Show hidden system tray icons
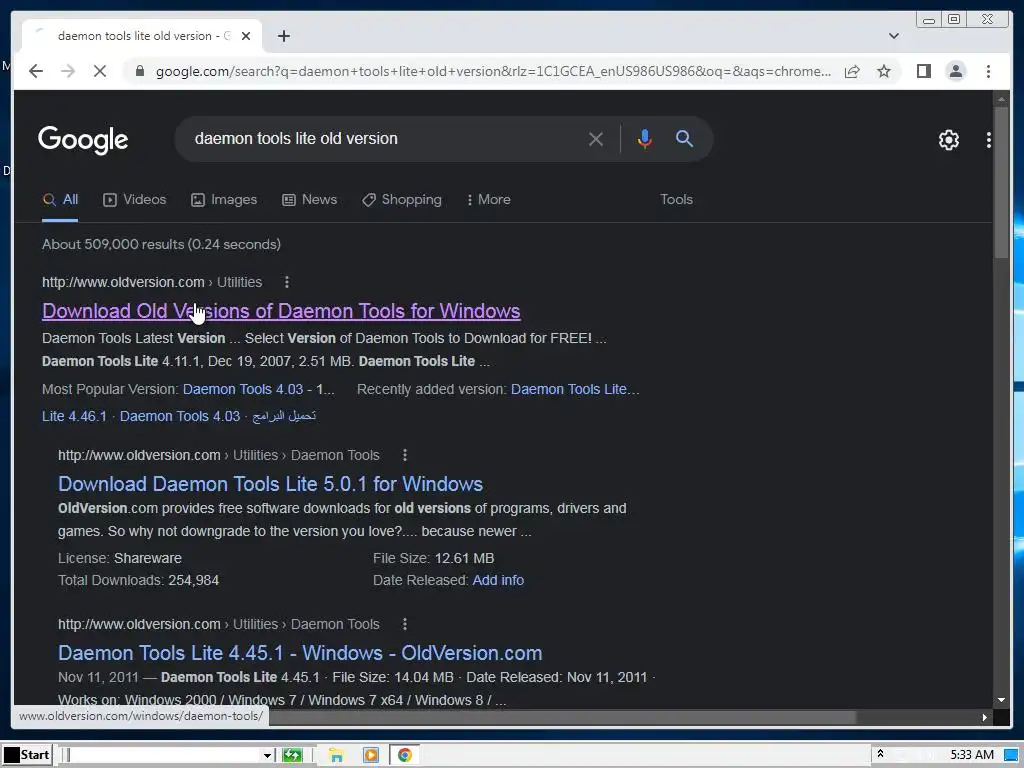1024x768 pixels. [x=880, y=754]
